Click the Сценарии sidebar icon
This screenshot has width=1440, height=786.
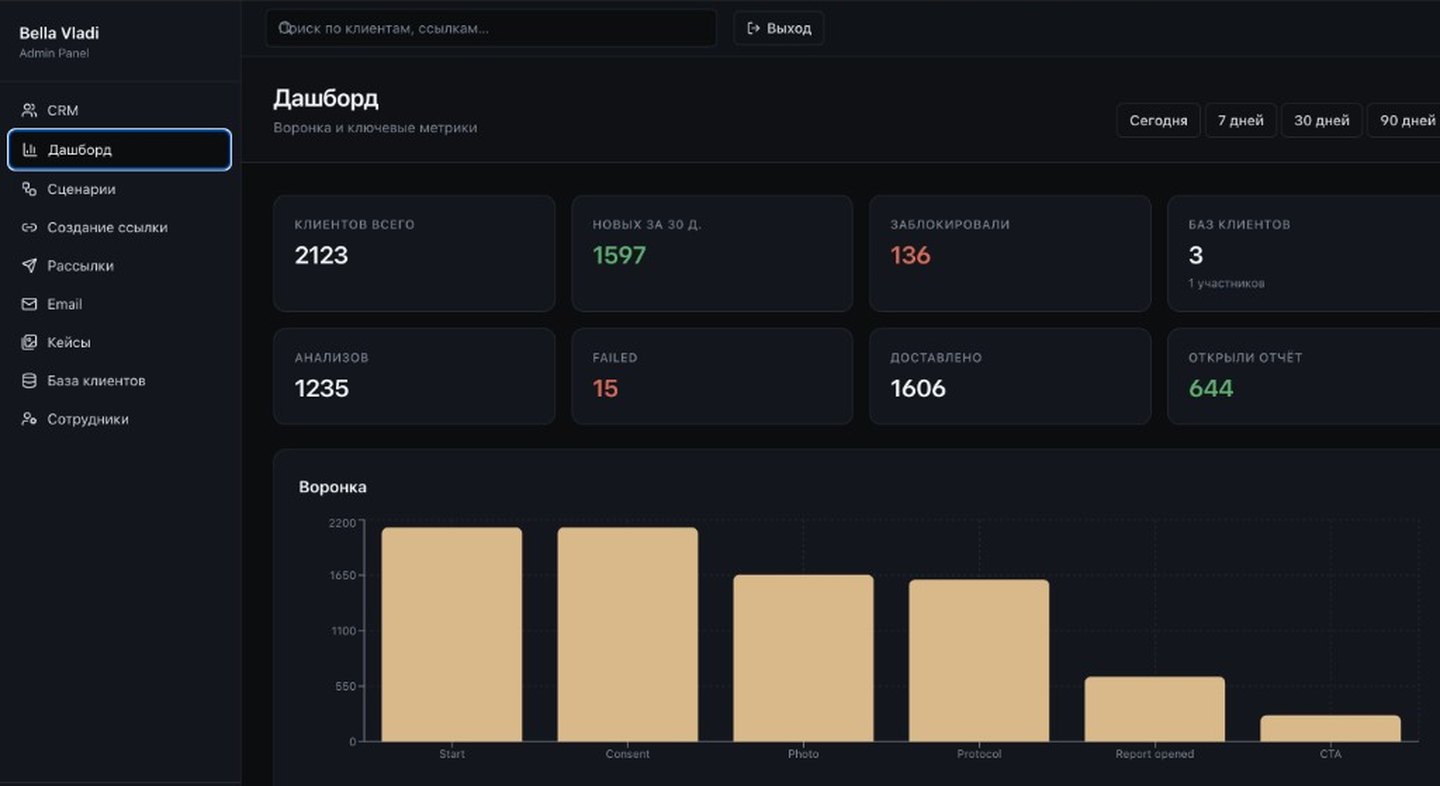29,189
